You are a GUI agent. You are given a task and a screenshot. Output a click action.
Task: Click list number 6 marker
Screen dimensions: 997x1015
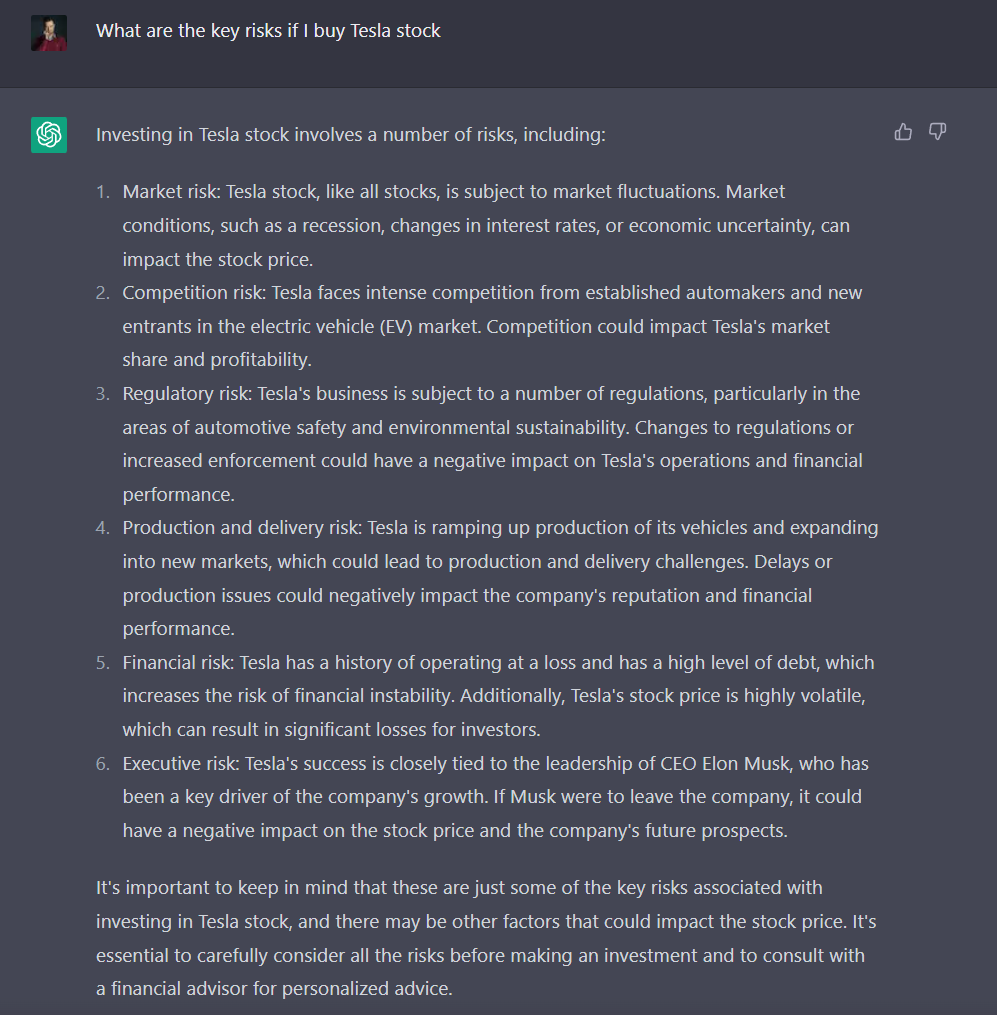click(103, 764)
